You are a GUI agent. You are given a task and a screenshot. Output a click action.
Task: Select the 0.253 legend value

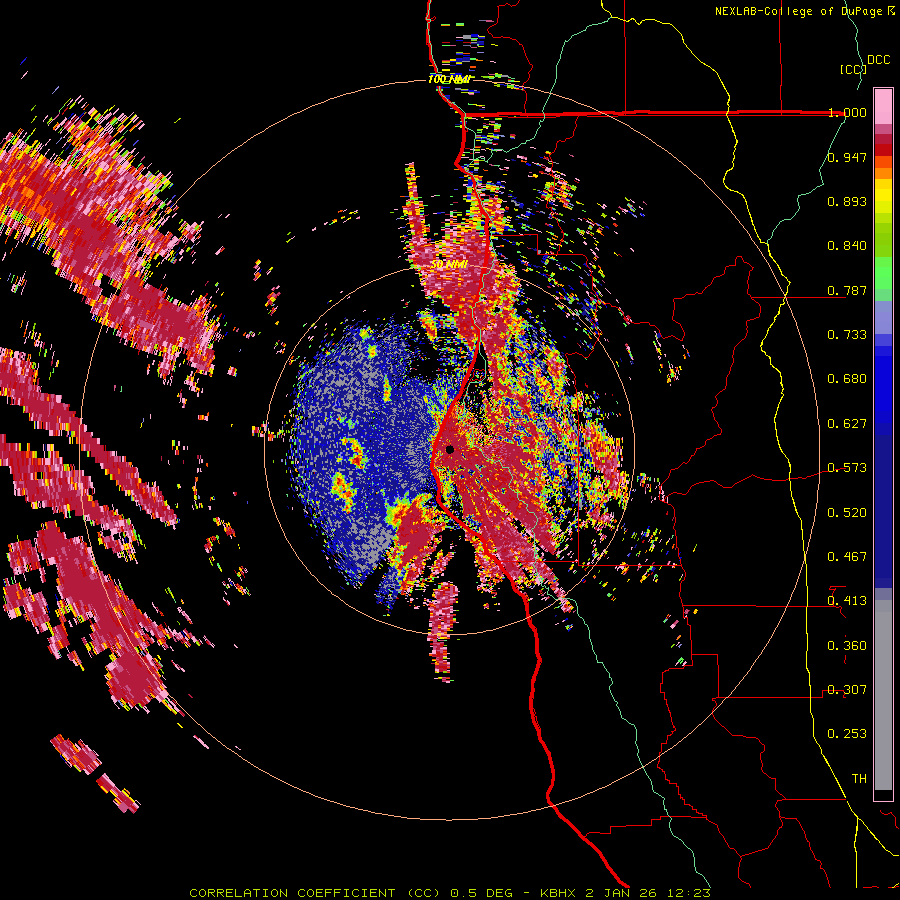[x=847, y=734]
